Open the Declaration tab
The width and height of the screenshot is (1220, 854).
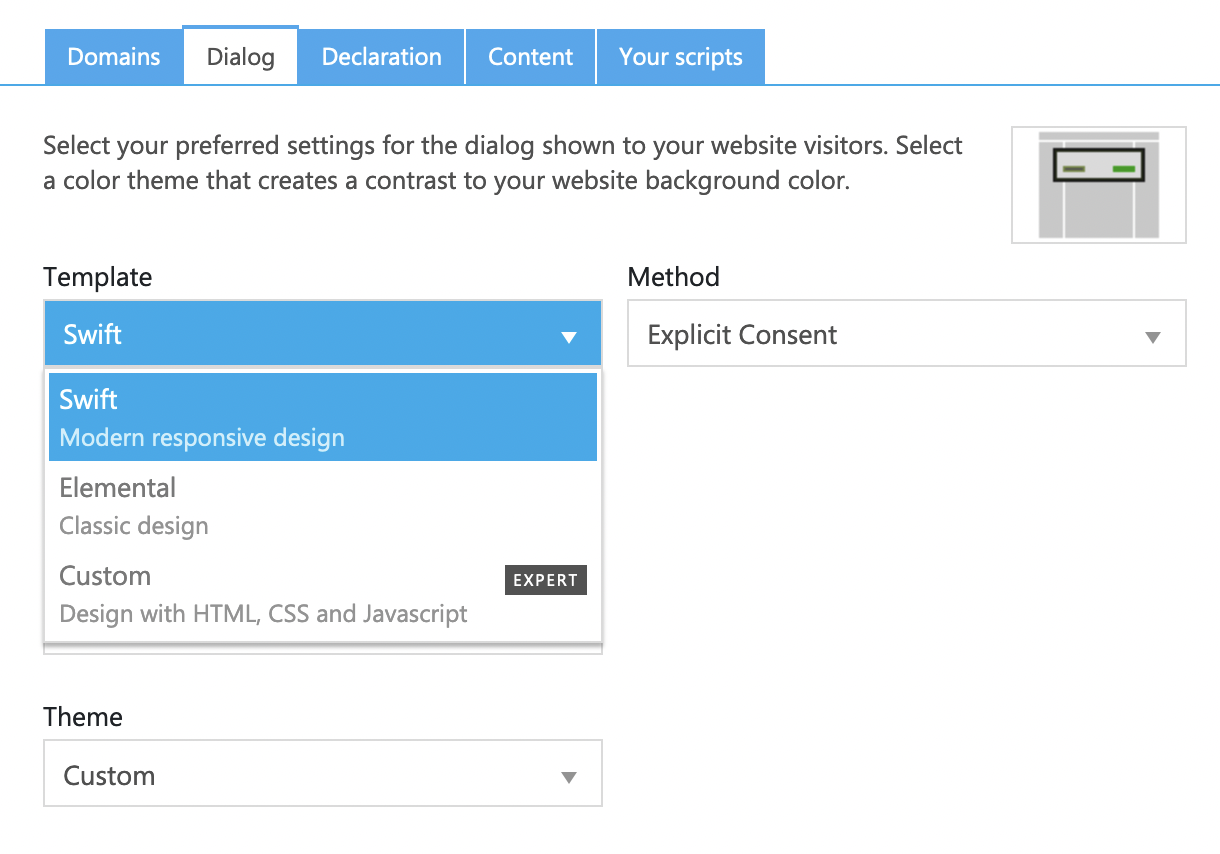pos(381,57)
